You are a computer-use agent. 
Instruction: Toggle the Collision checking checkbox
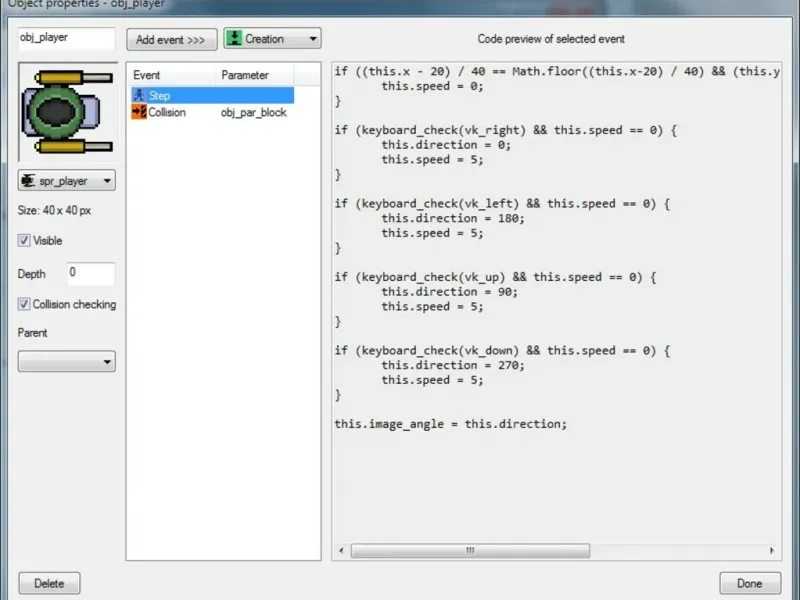pyautogui.click(x=24, y=304)
